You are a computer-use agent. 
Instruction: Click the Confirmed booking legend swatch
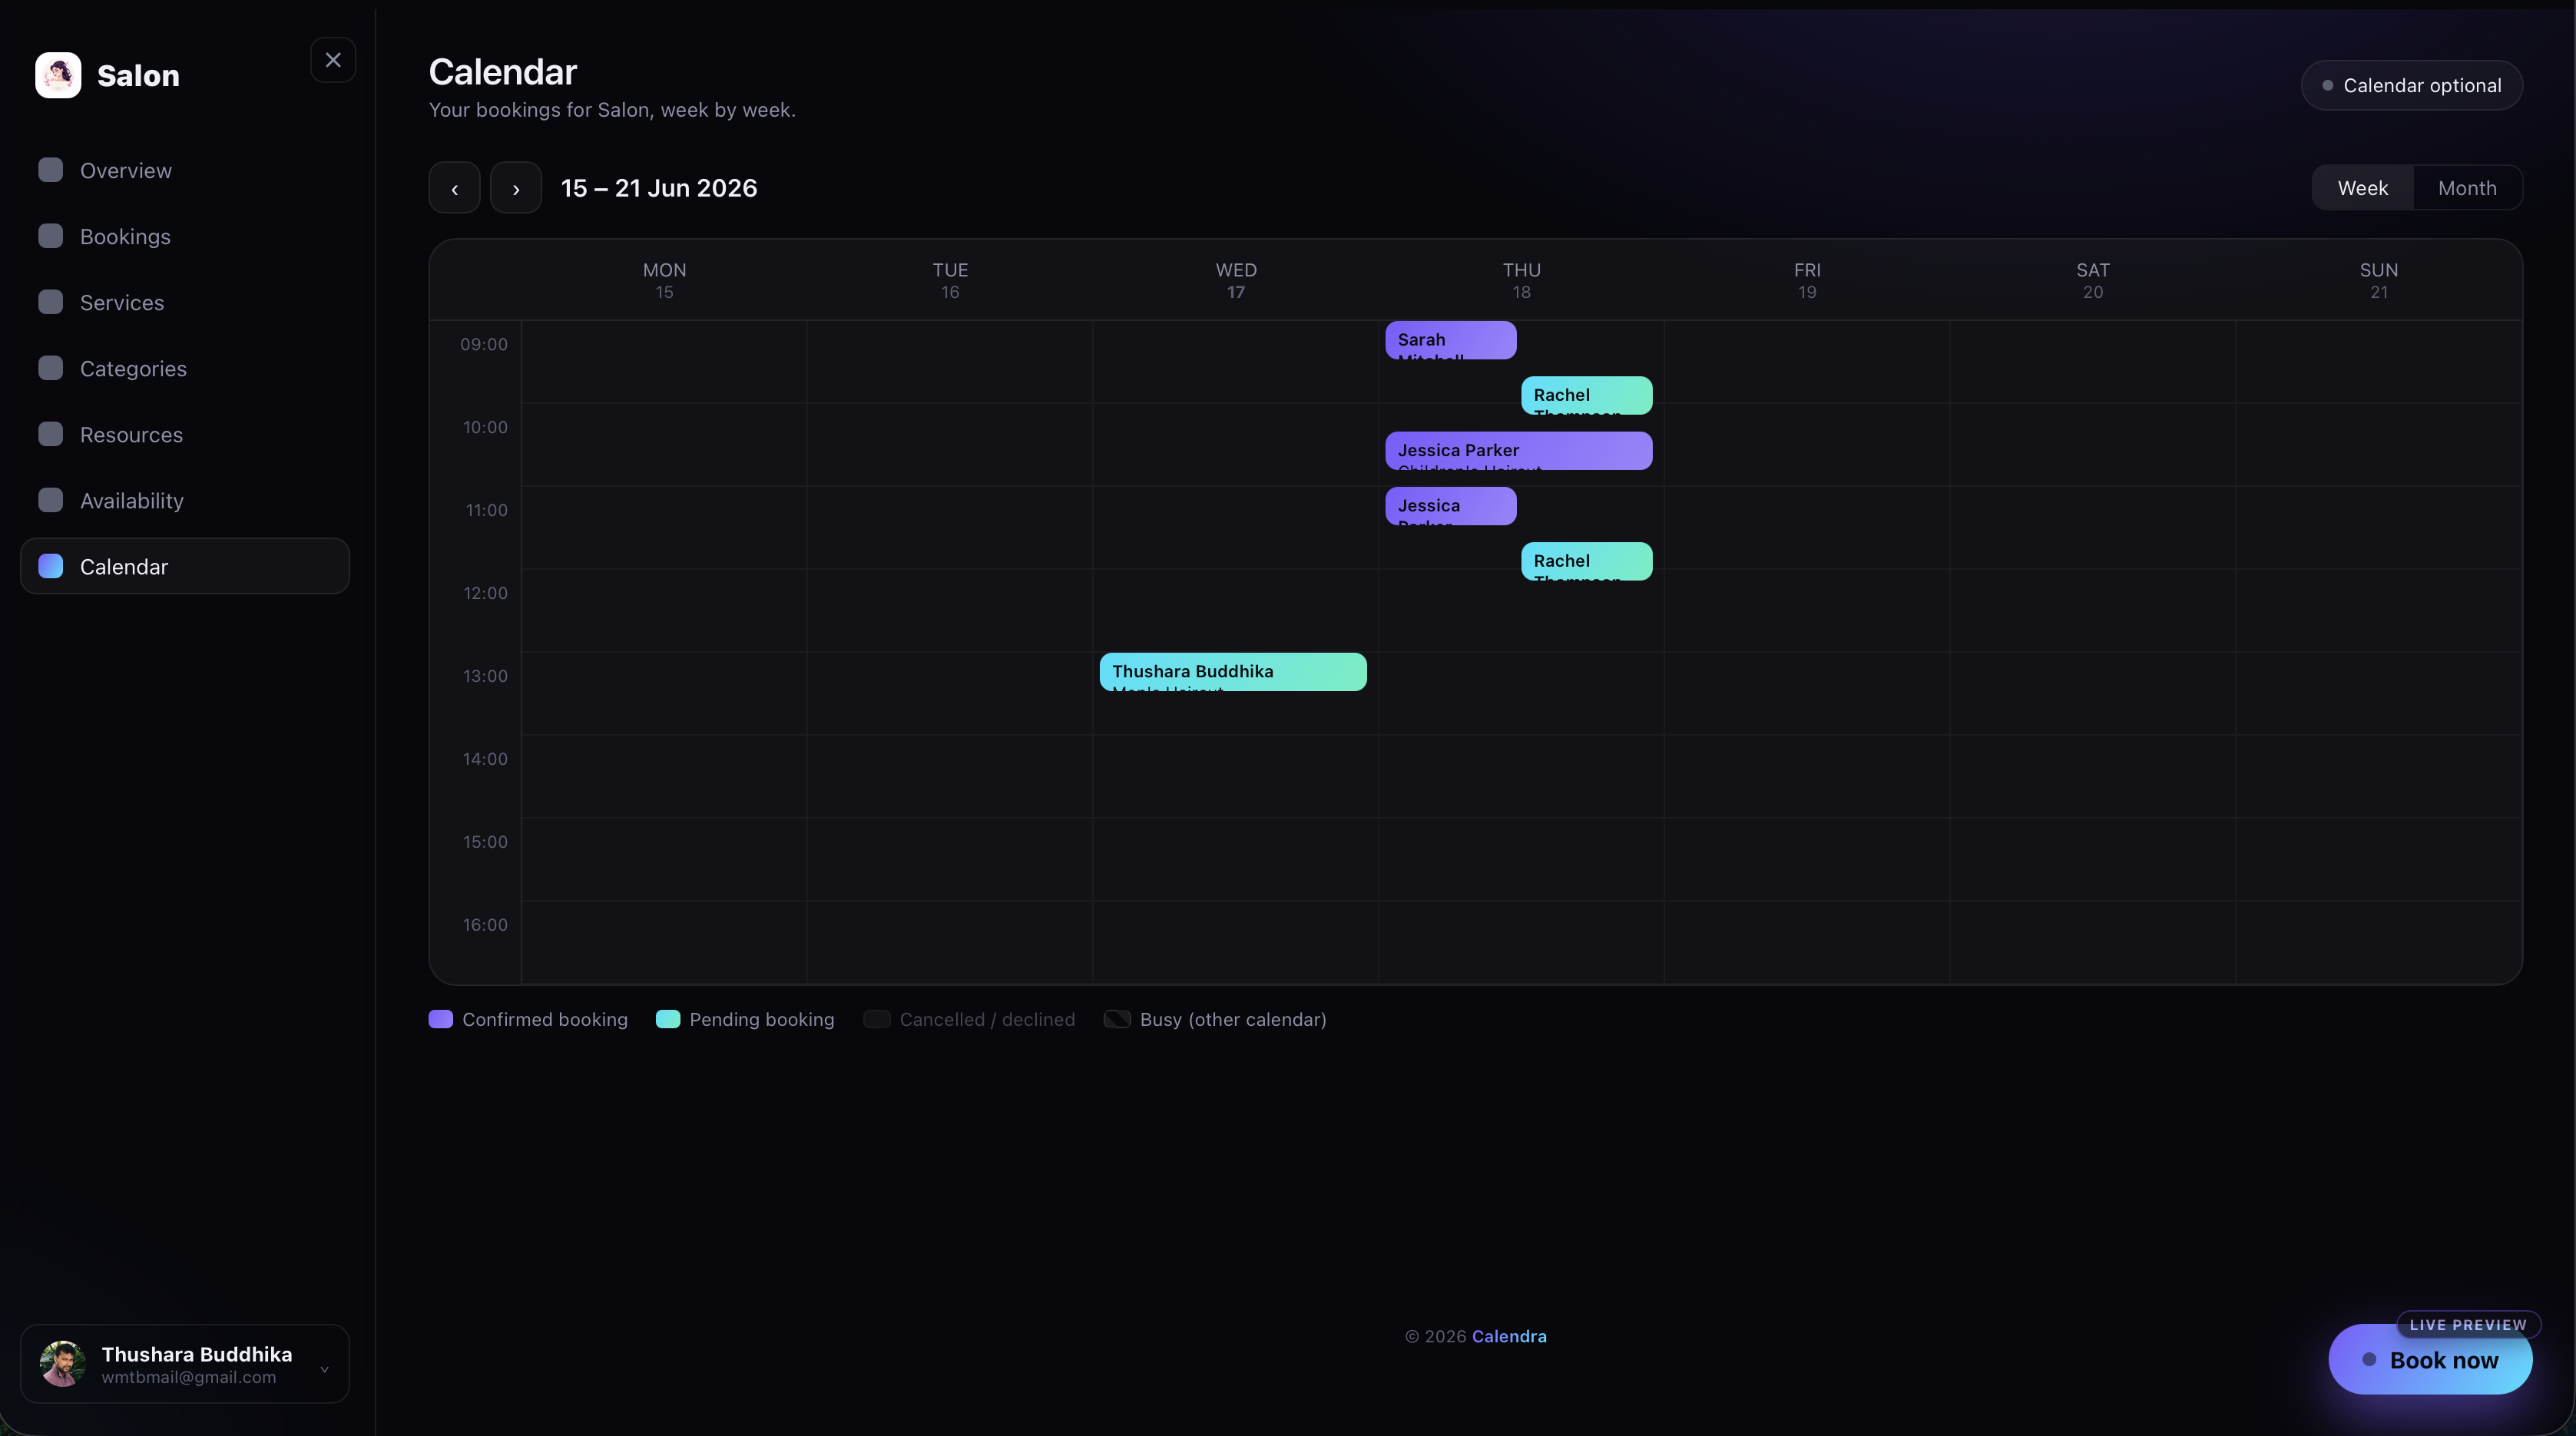pos(441,1019)
